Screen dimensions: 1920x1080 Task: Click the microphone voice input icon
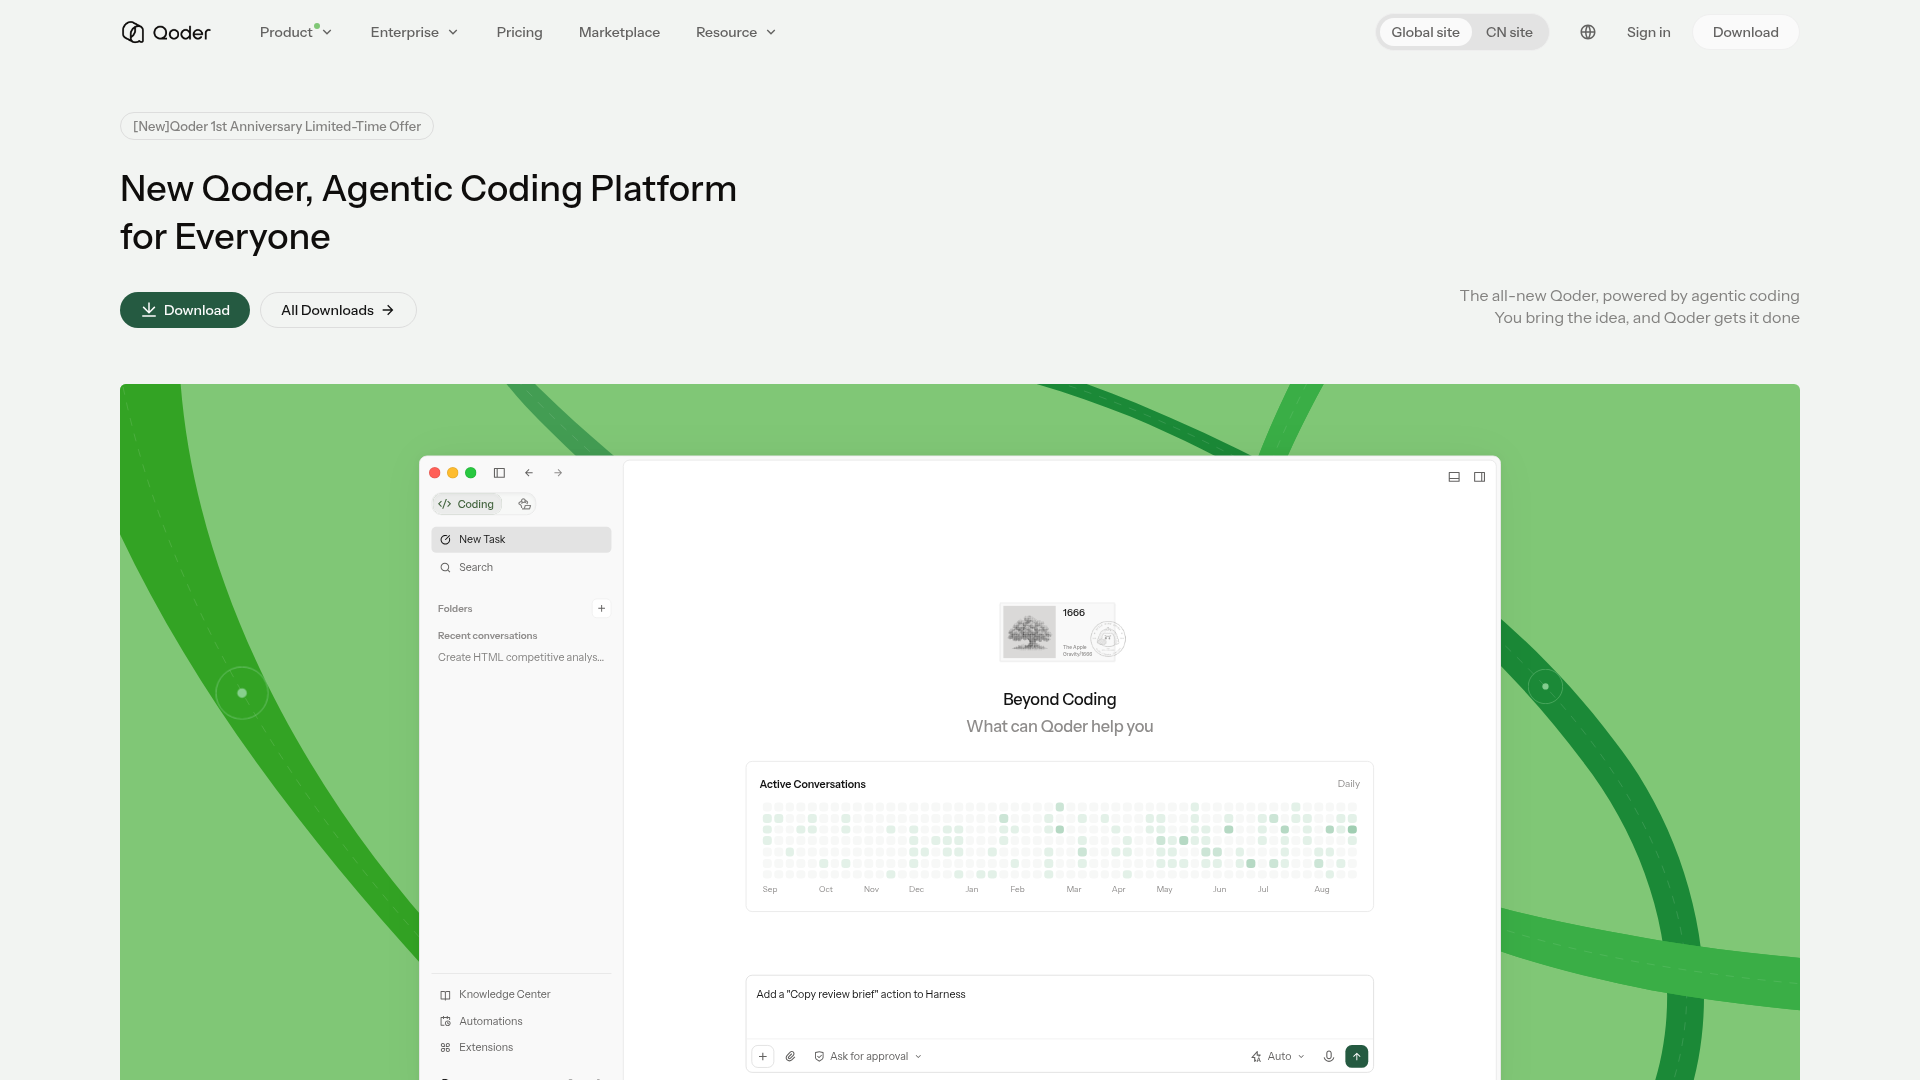coord(1328,1056)
